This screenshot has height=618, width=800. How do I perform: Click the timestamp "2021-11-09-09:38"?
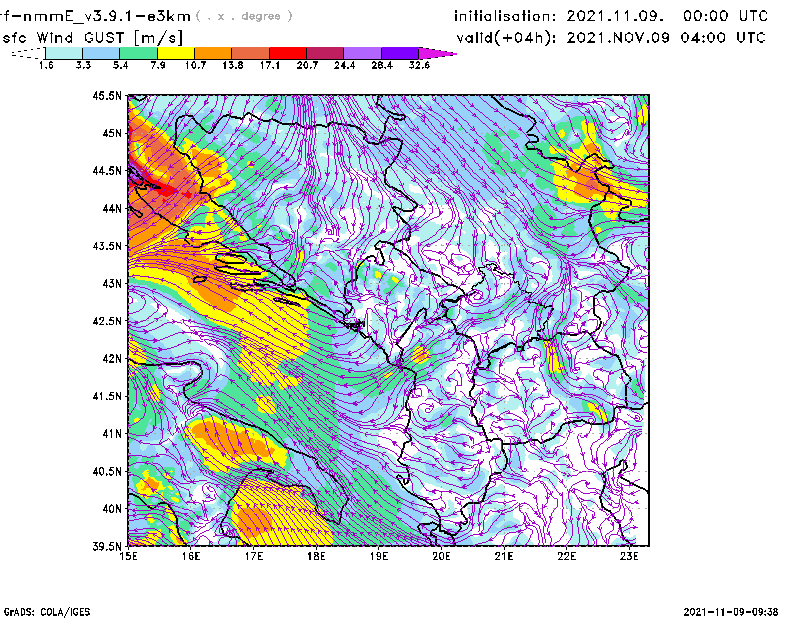pos(731,612)
